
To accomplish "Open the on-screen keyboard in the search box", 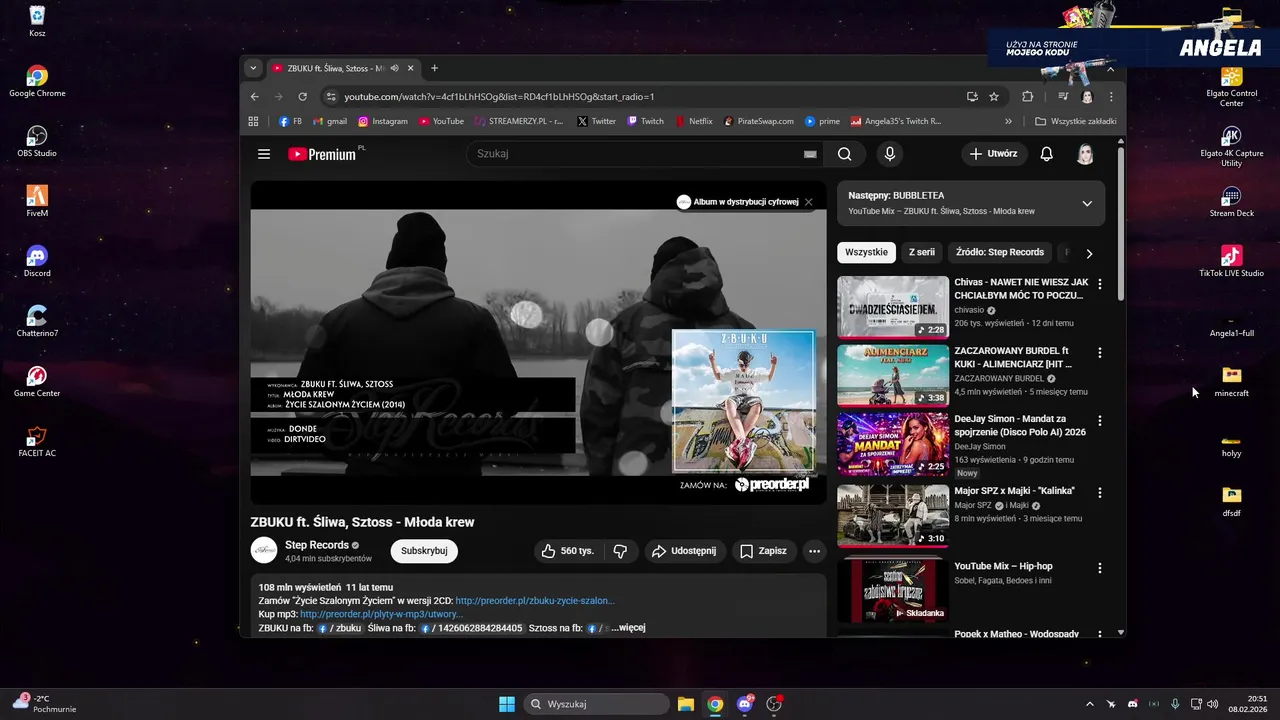I will click(x=810, y=154).
